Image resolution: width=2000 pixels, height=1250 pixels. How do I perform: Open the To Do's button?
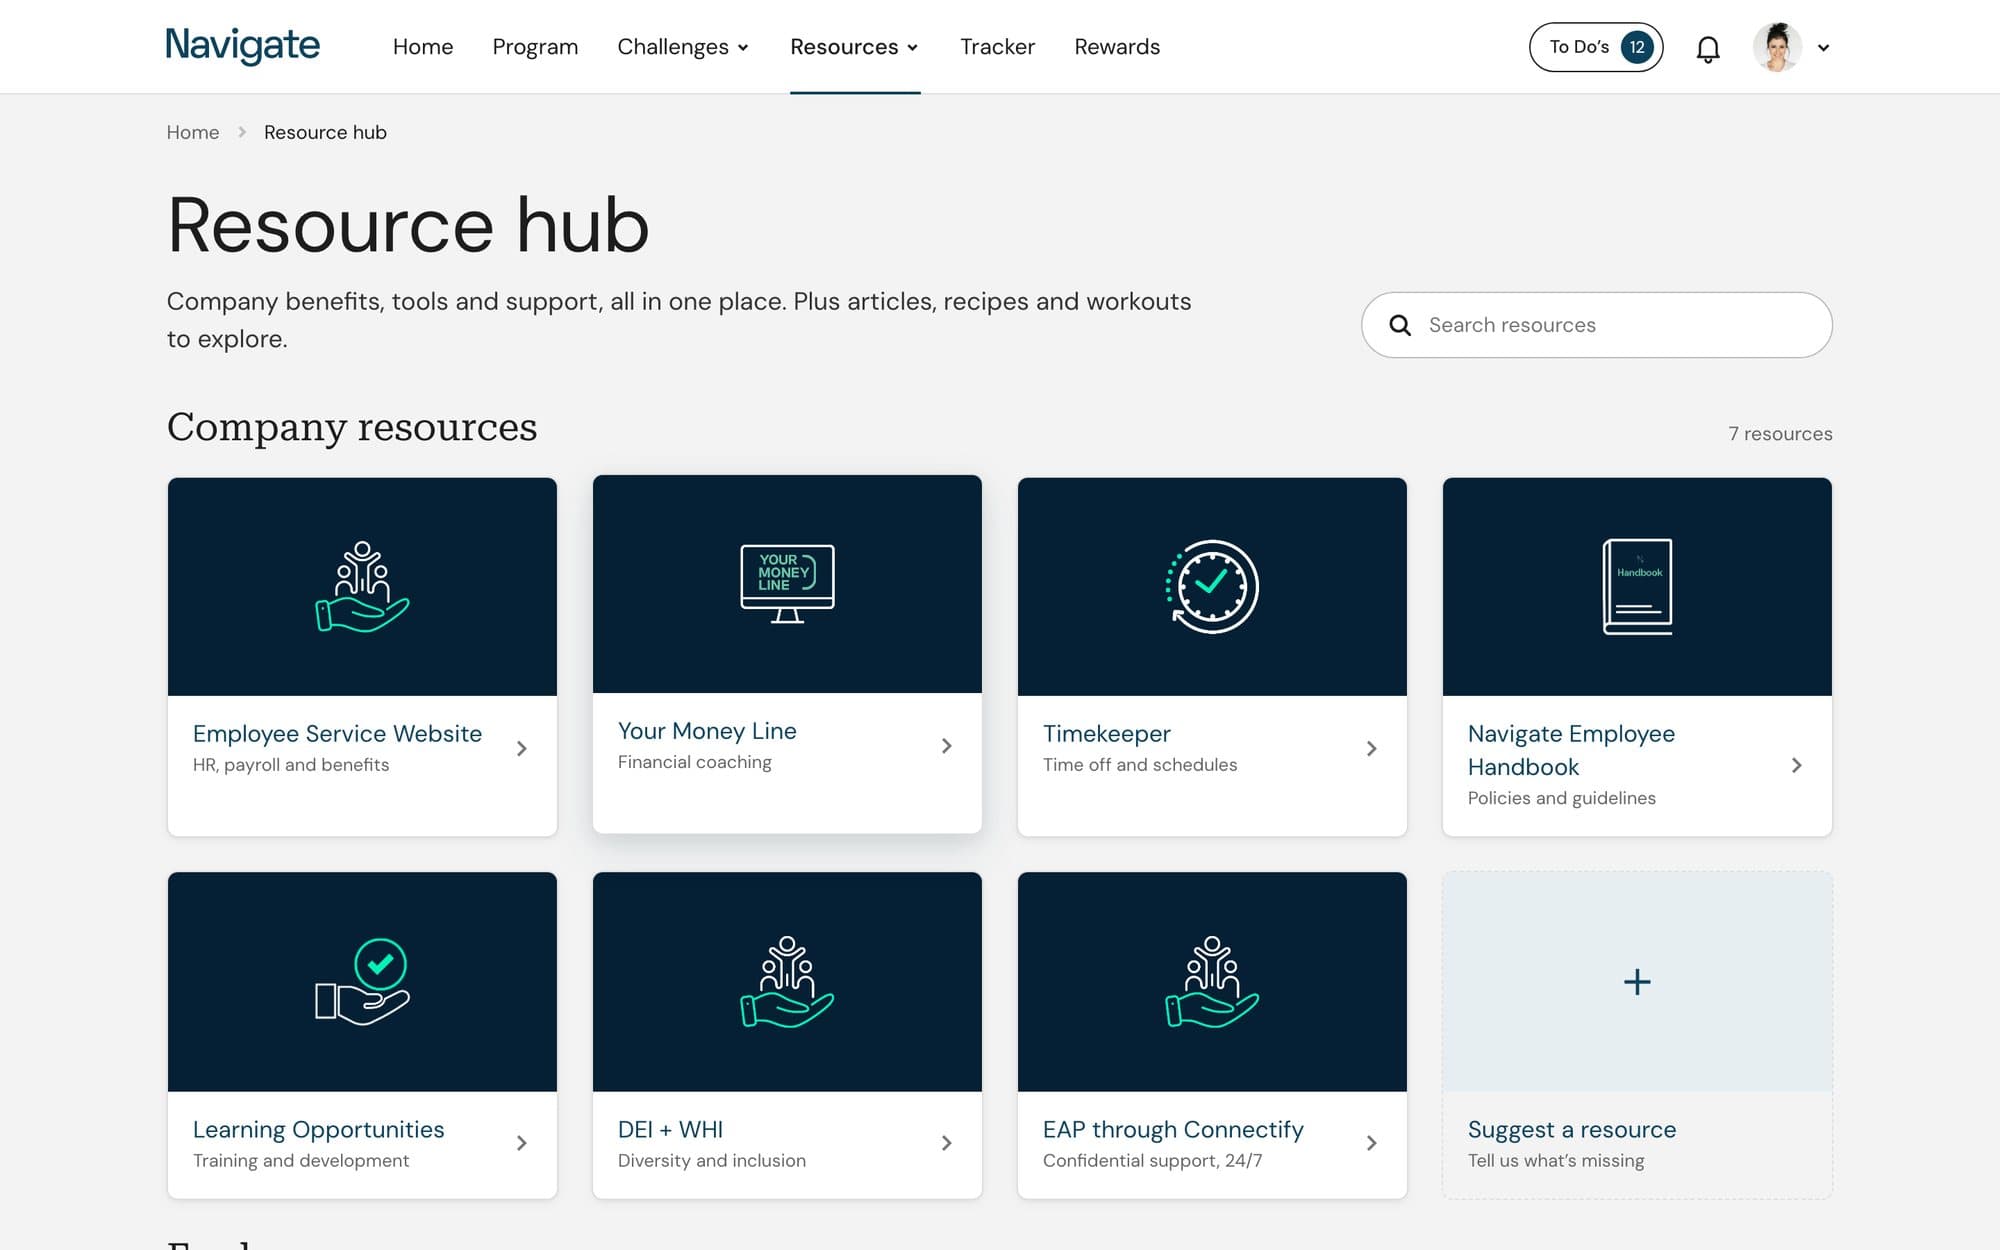[x=1596, y=47]
